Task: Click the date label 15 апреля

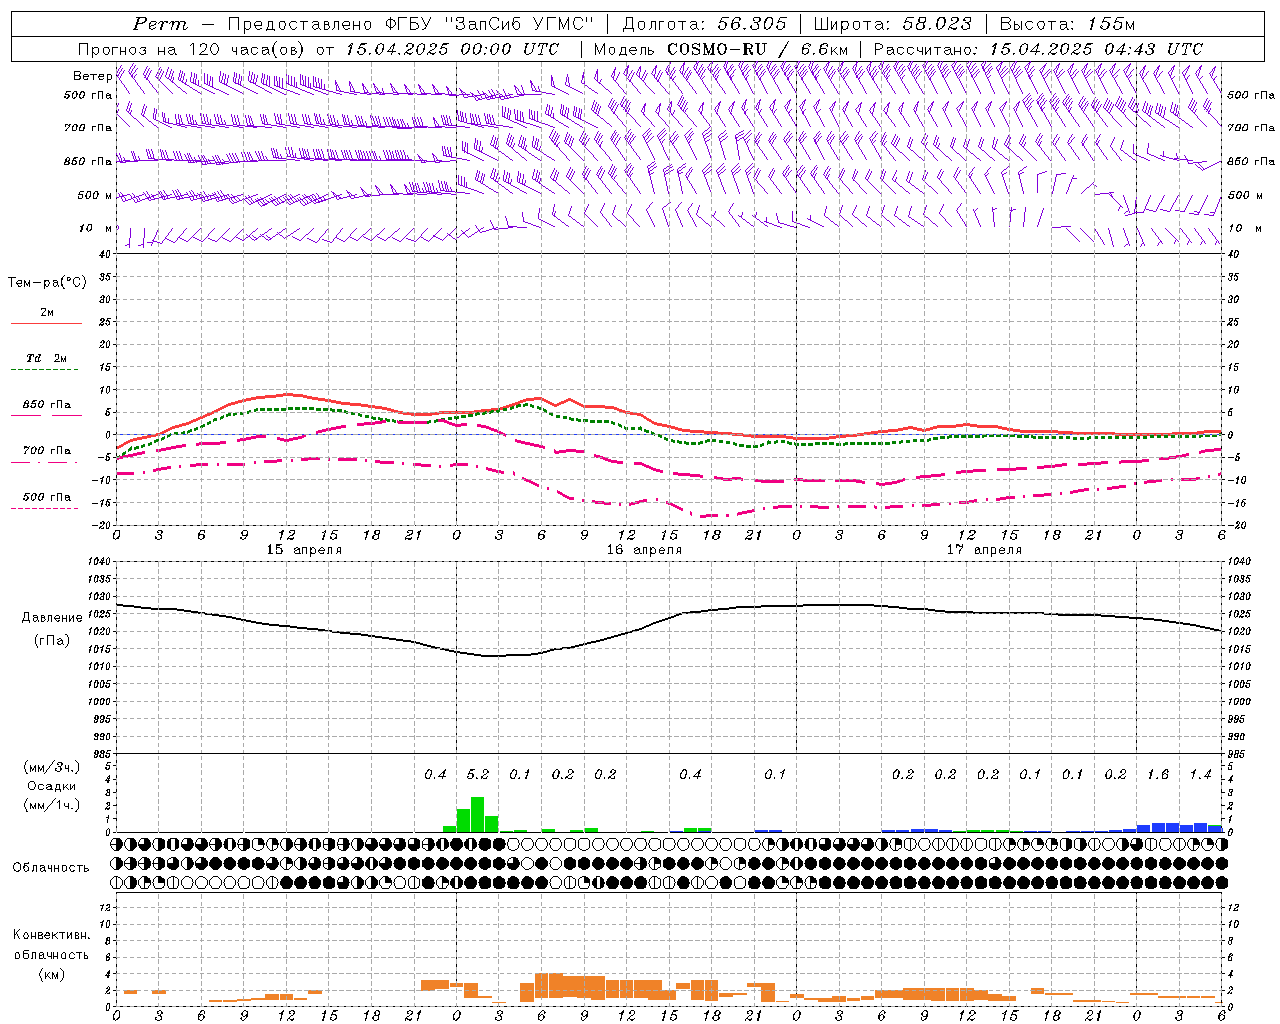Action: click(304, 550)
